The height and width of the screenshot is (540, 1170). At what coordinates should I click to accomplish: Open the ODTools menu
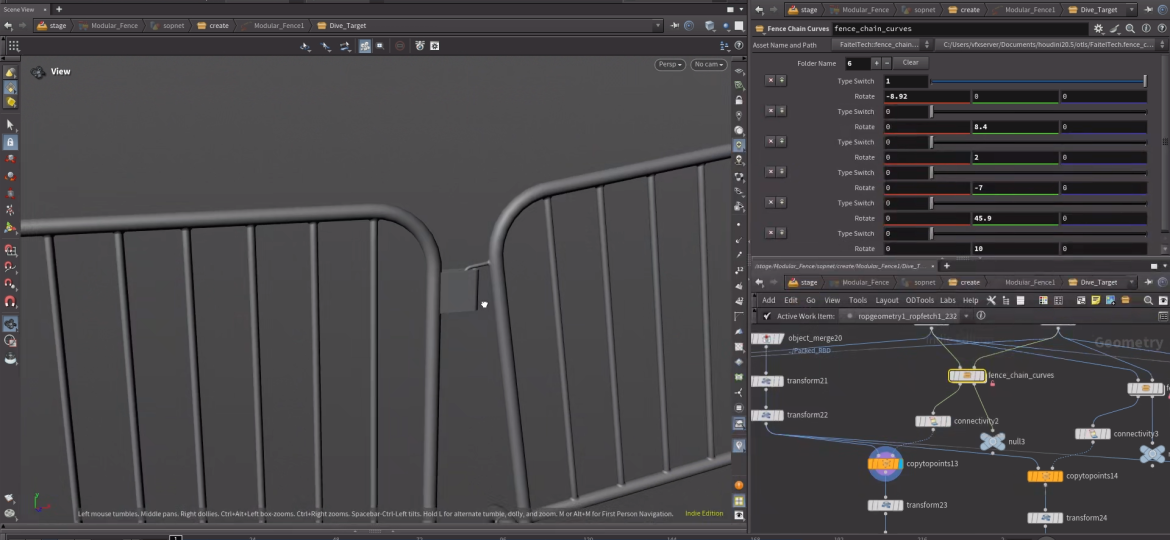click(919, 300)
